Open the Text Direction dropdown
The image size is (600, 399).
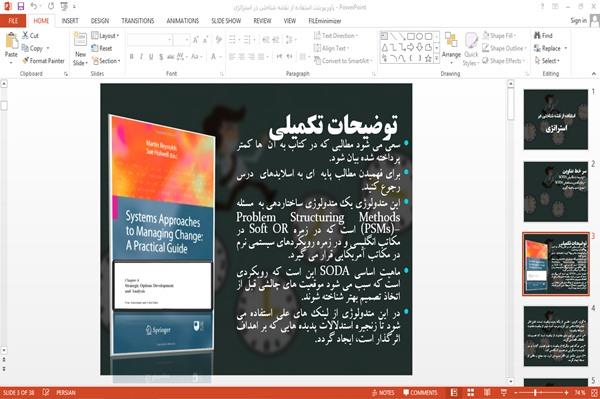[x=336, y=36]
